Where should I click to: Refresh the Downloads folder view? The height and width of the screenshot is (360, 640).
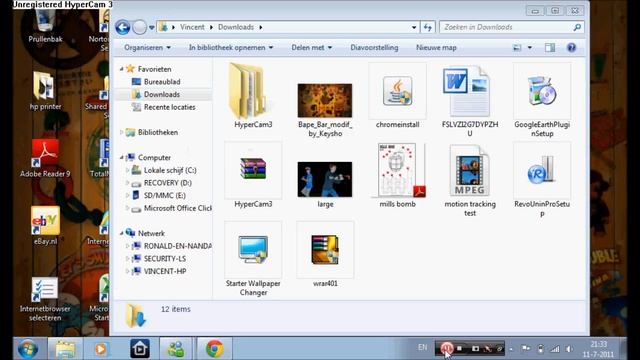click(x=427, y=27)
